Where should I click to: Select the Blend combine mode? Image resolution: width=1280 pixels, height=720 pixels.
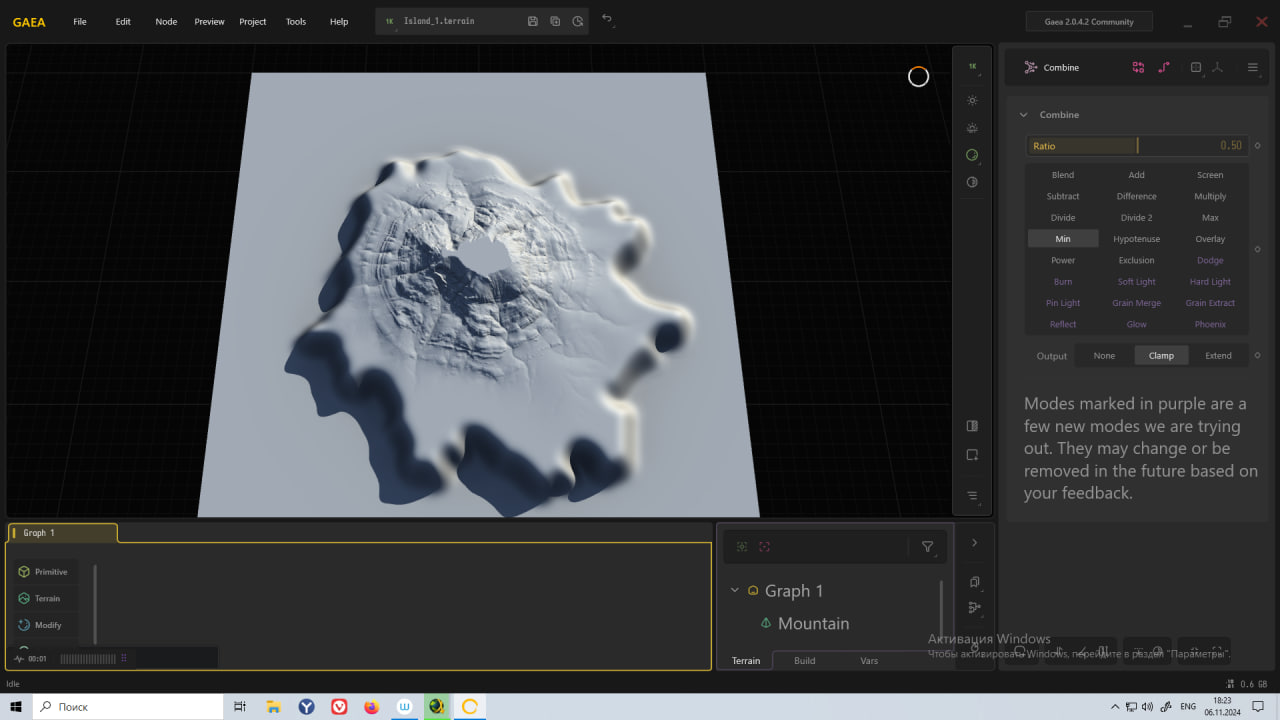coord(1063,175)
